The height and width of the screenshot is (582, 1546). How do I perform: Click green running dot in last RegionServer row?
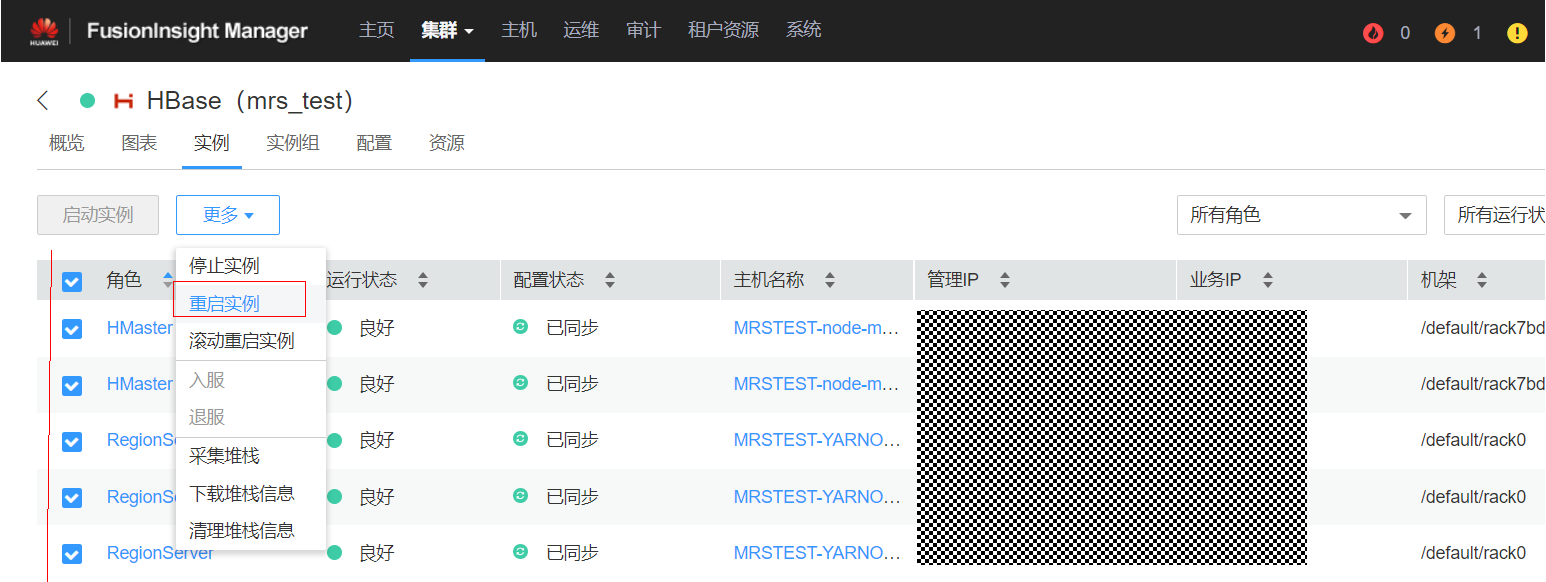(x=335, y=552)
